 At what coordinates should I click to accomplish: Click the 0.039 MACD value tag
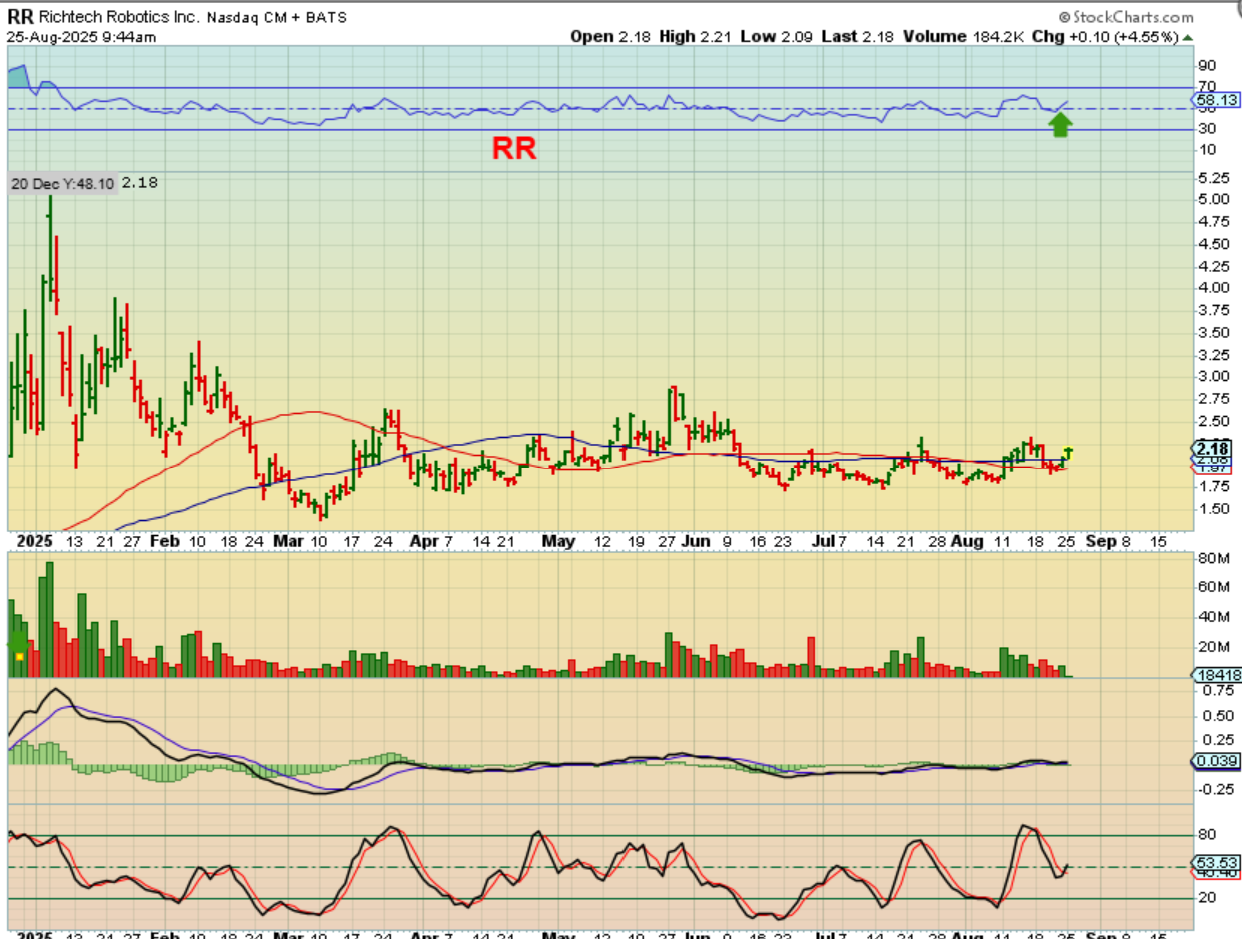point(1217,761)
